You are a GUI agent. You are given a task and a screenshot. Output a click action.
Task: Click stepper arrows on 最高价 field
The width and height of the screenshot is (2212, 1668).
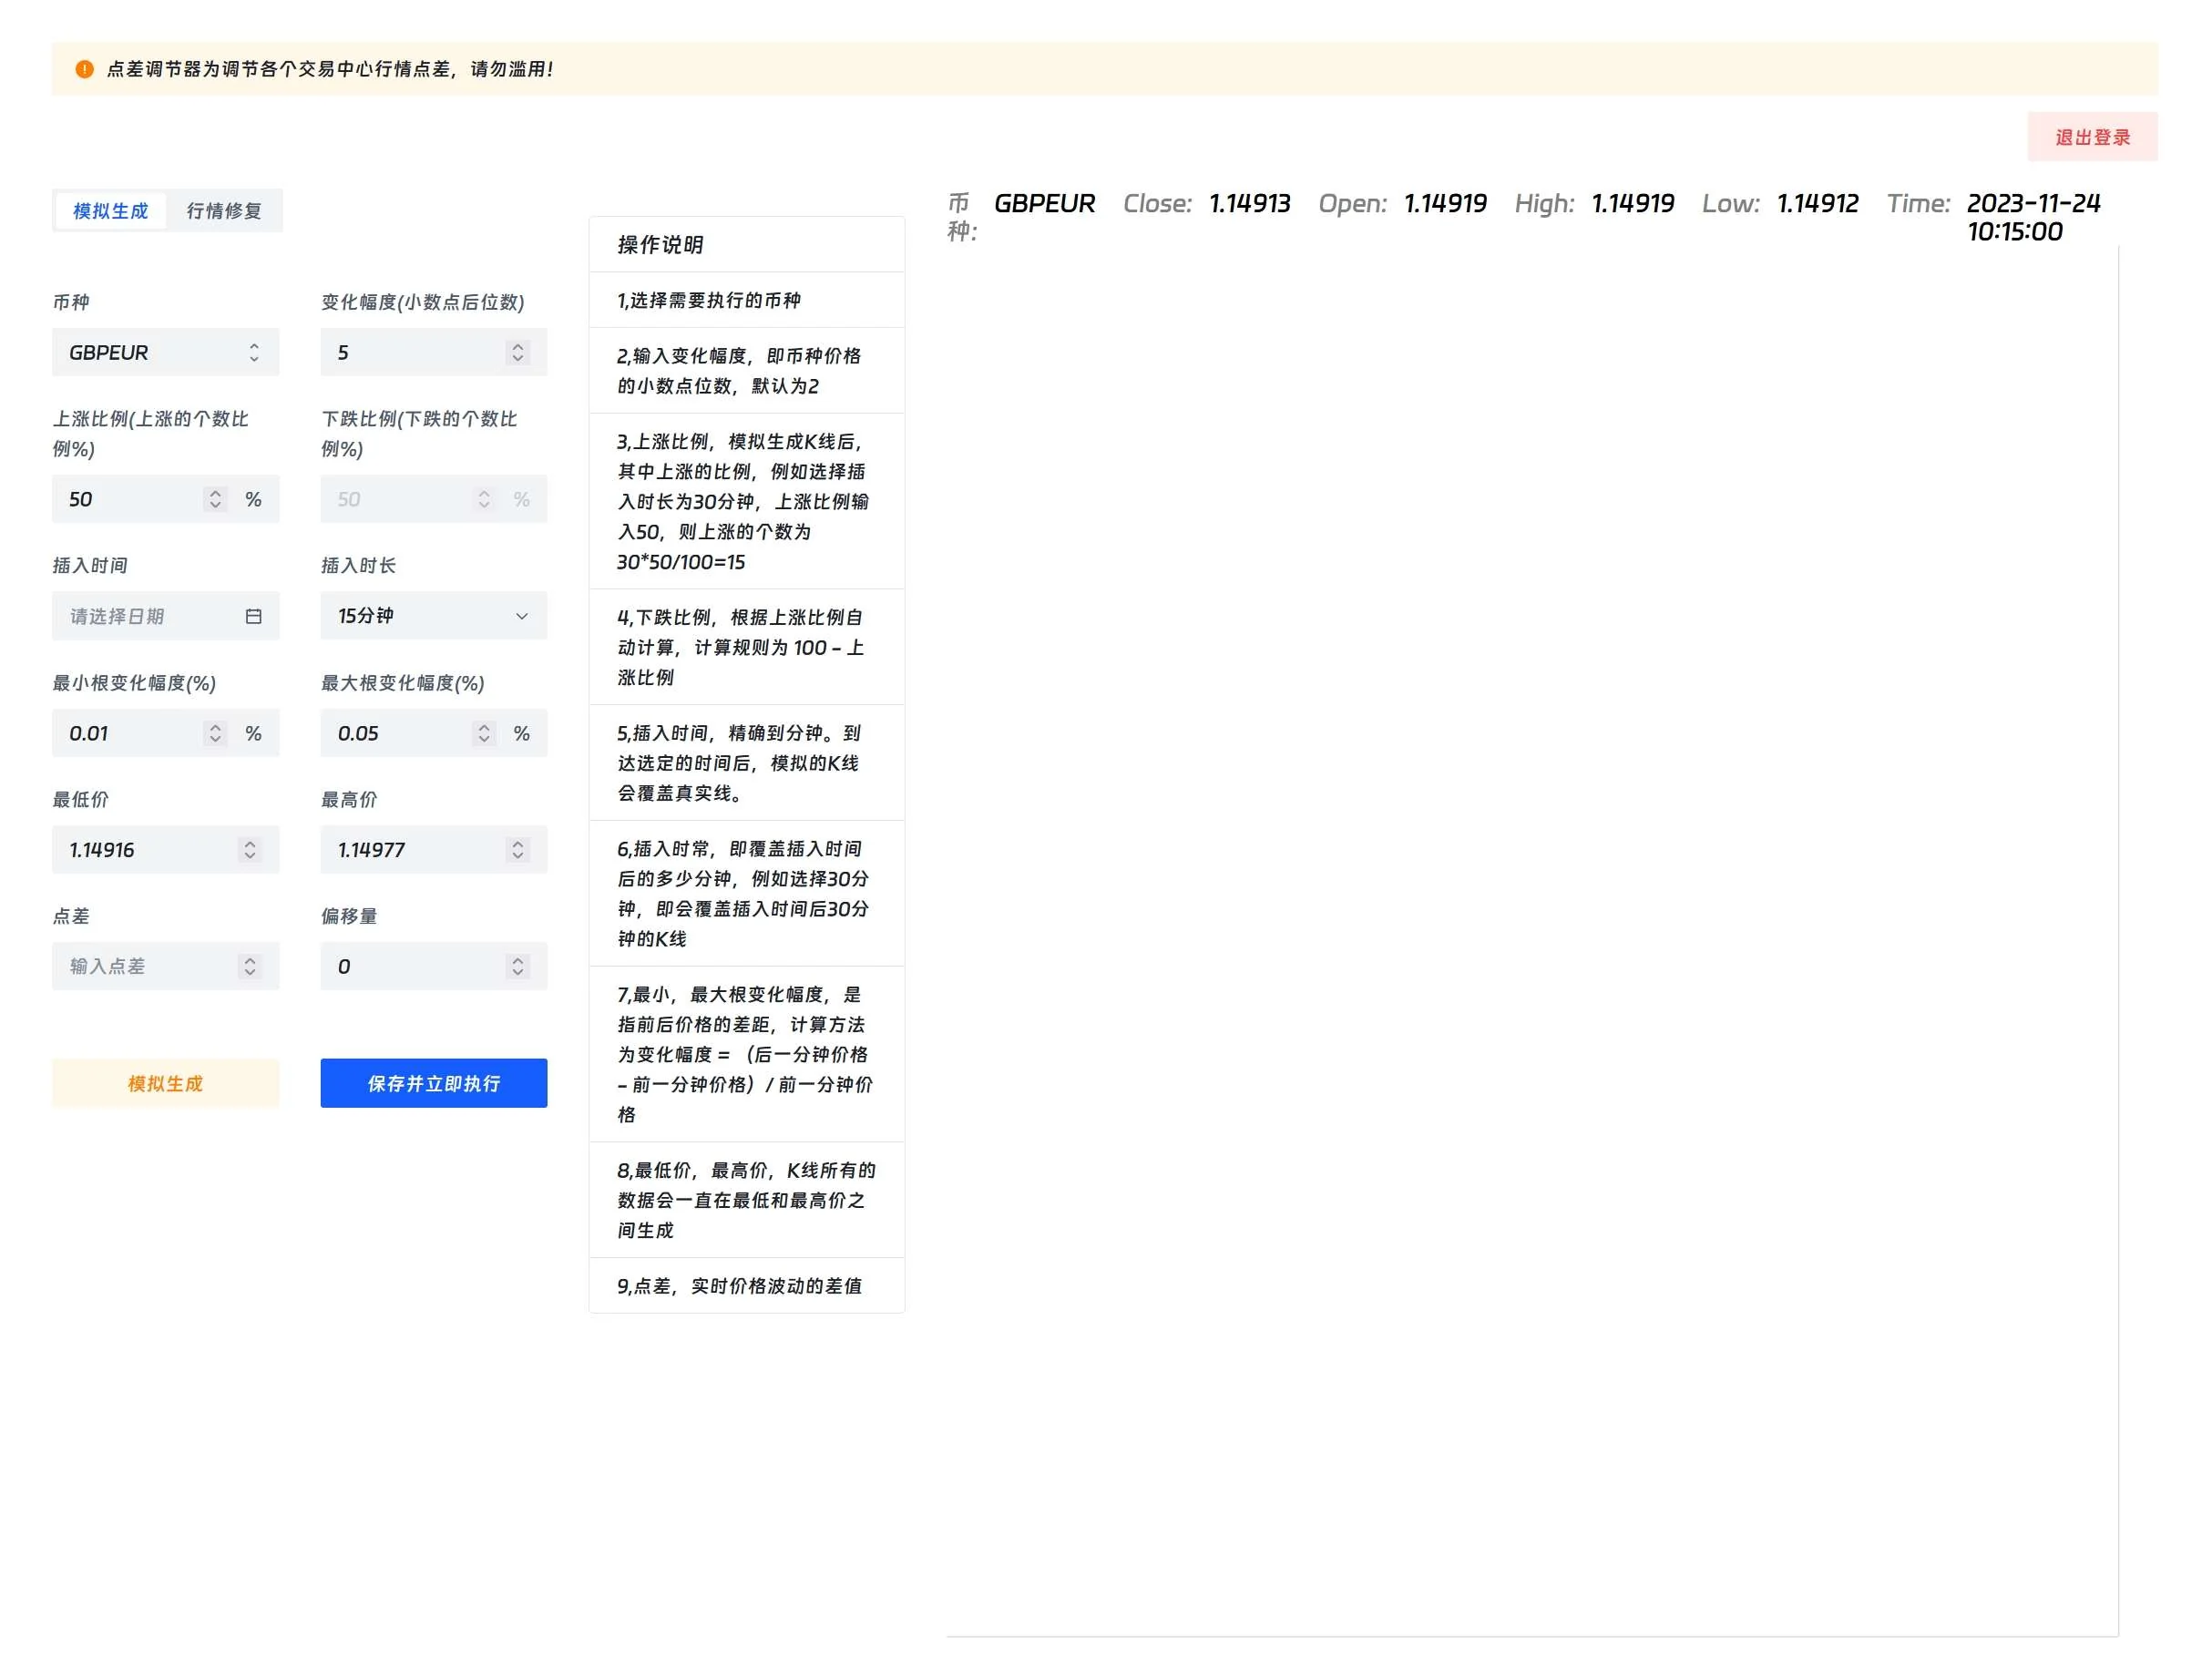[518, 850]
